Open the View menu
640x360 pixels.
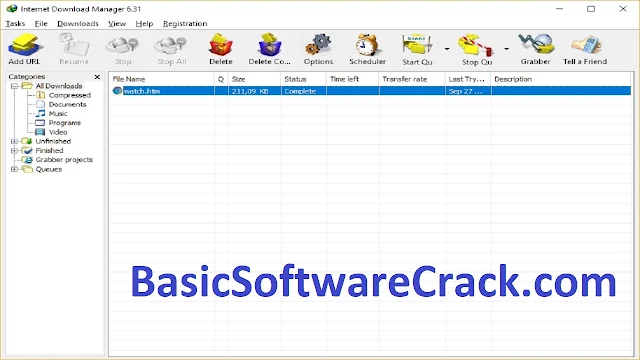click(x=117, y=24)
